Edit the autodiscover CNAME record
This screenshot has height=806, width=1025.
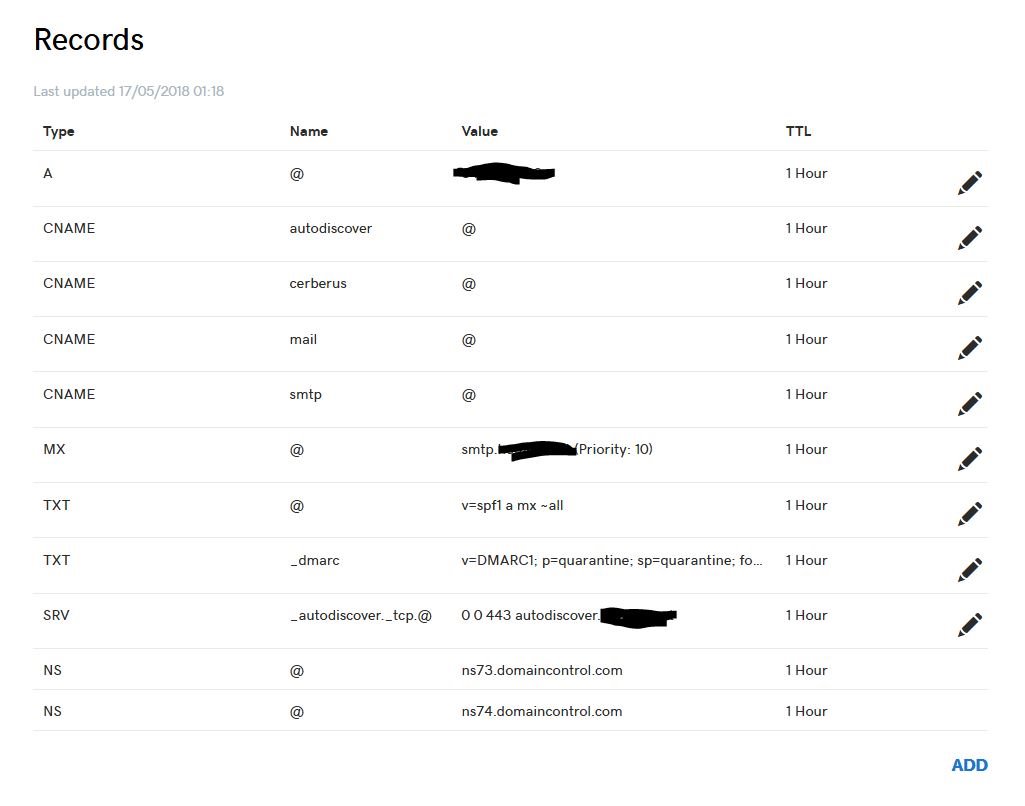pyautogui.click(x=970, y=238)
